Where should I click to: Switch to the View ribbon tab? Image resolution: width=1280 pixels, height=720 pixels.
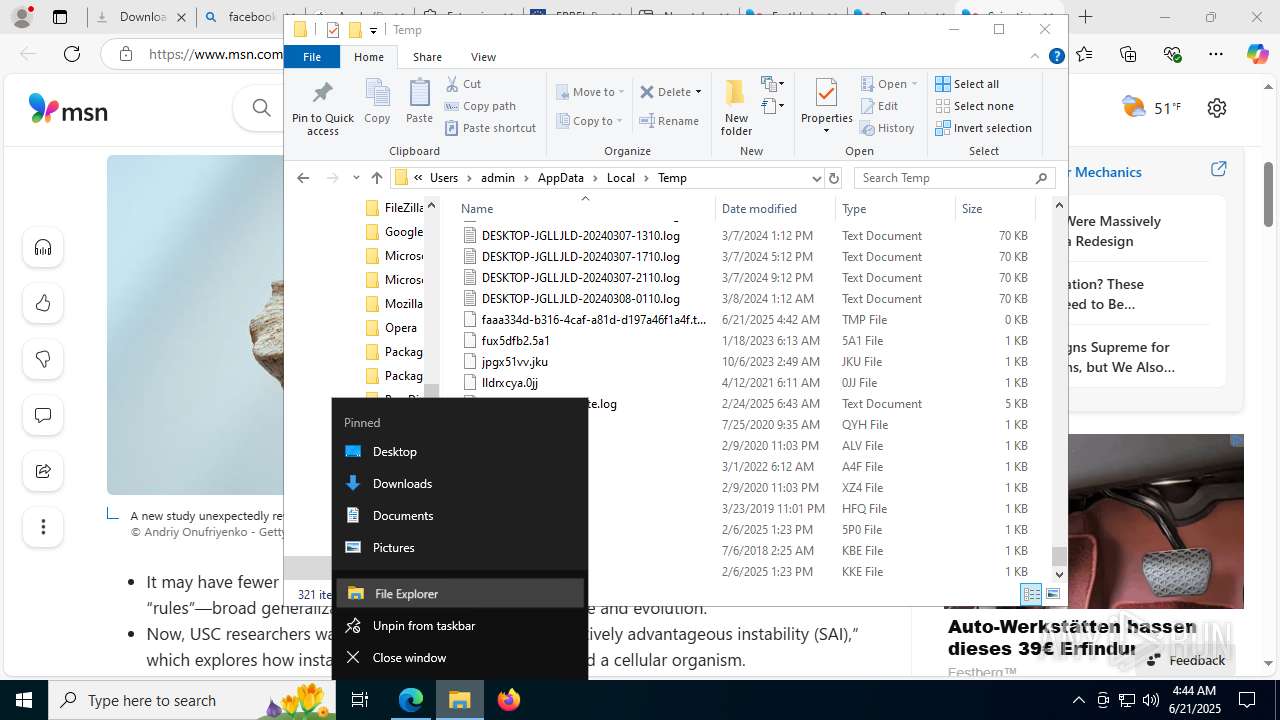pyautogui.click(x=483, y=57)
